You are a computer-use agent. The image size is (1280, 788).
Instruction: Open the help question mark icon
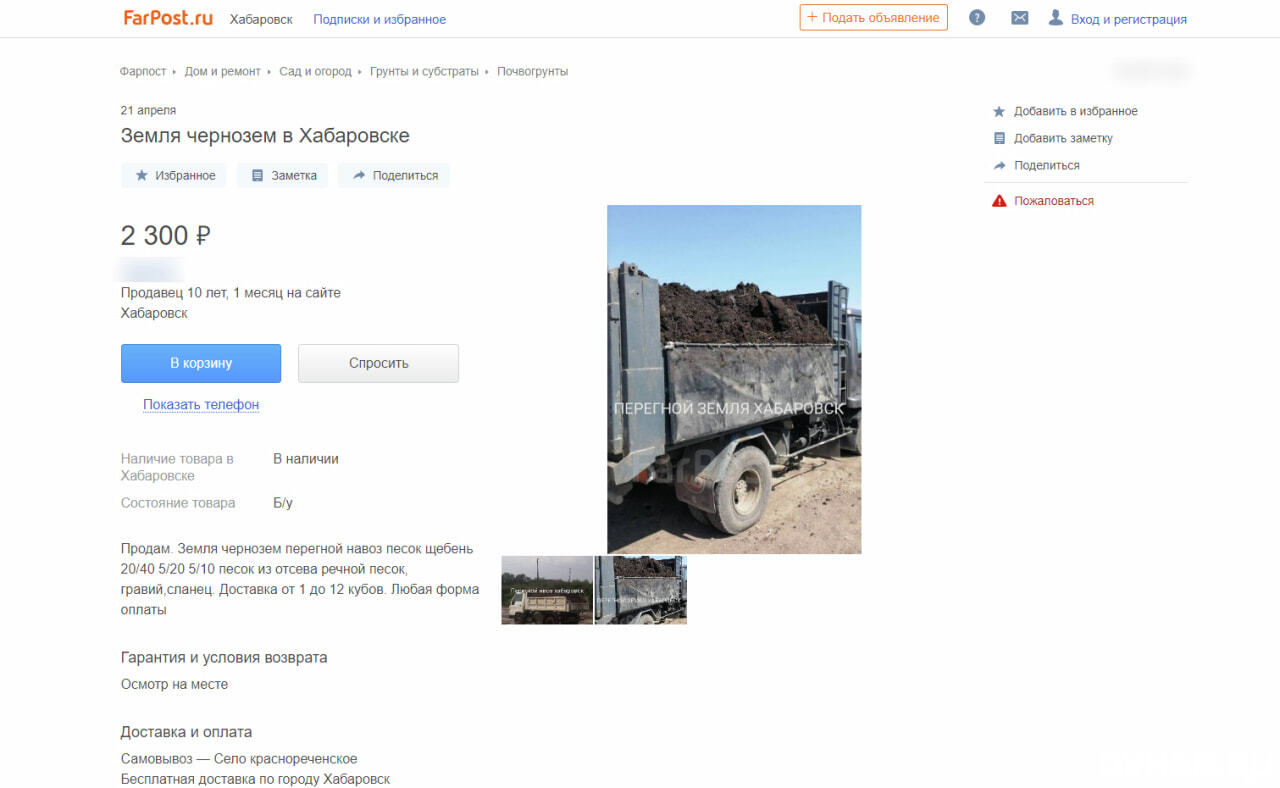tap(977, 18)
